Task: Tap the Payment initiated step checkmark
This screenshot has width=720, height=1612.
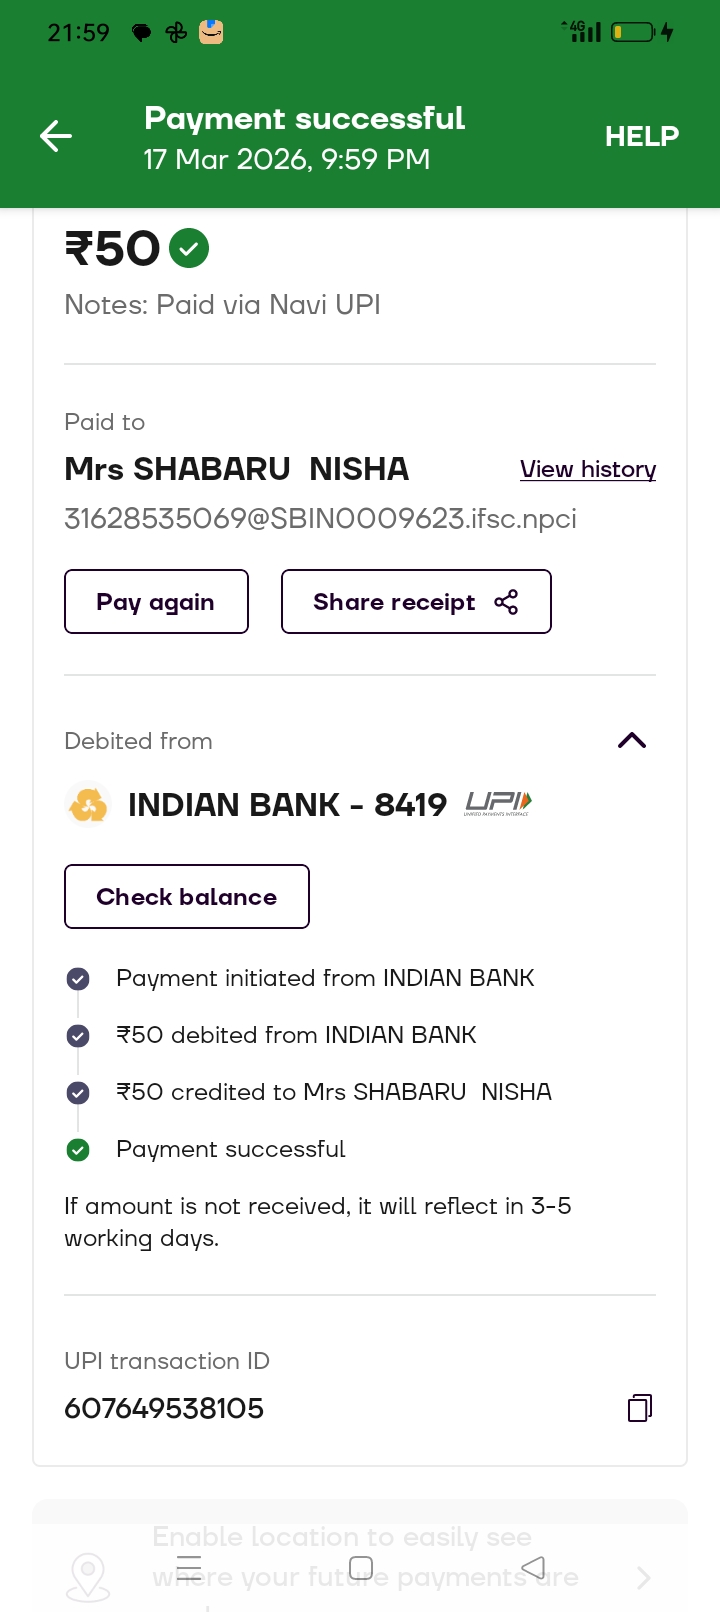Action: (x=78, y=979)
